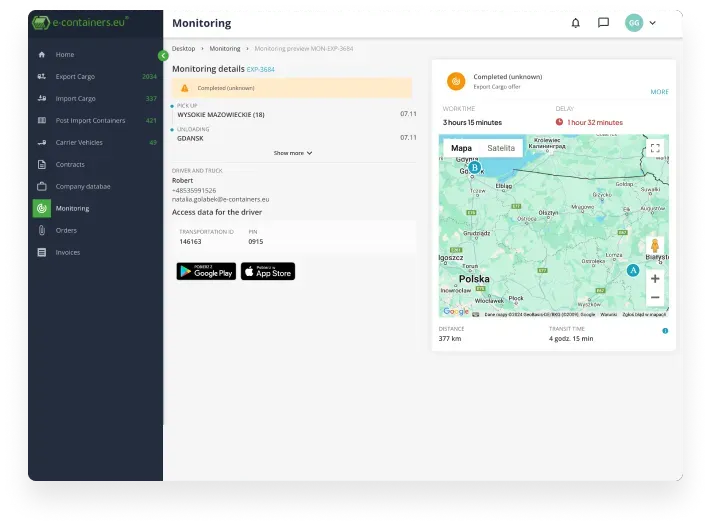
Task: Zoom out on the map
Action: pos(655,297)
